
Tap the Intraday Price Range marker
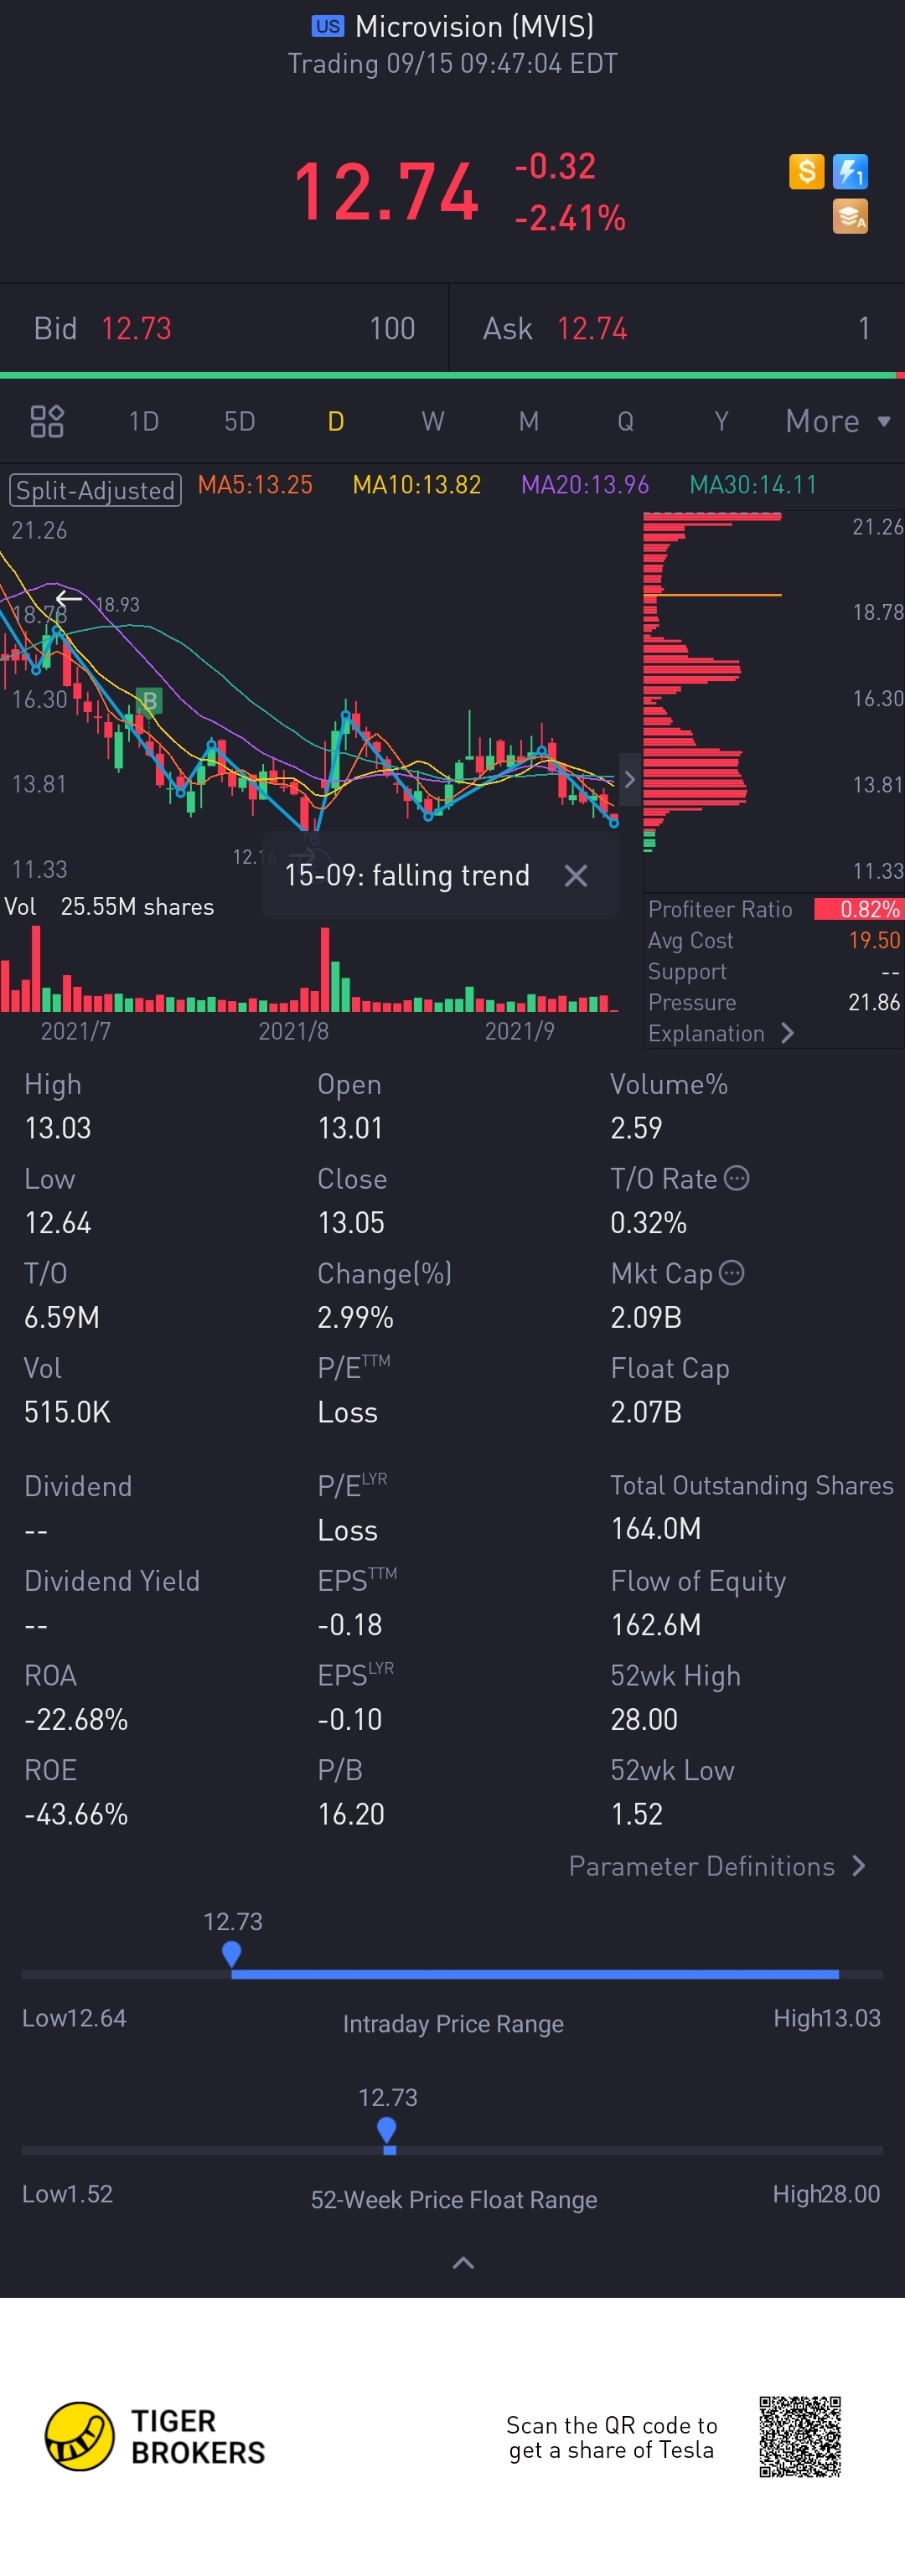(231, 1954)
